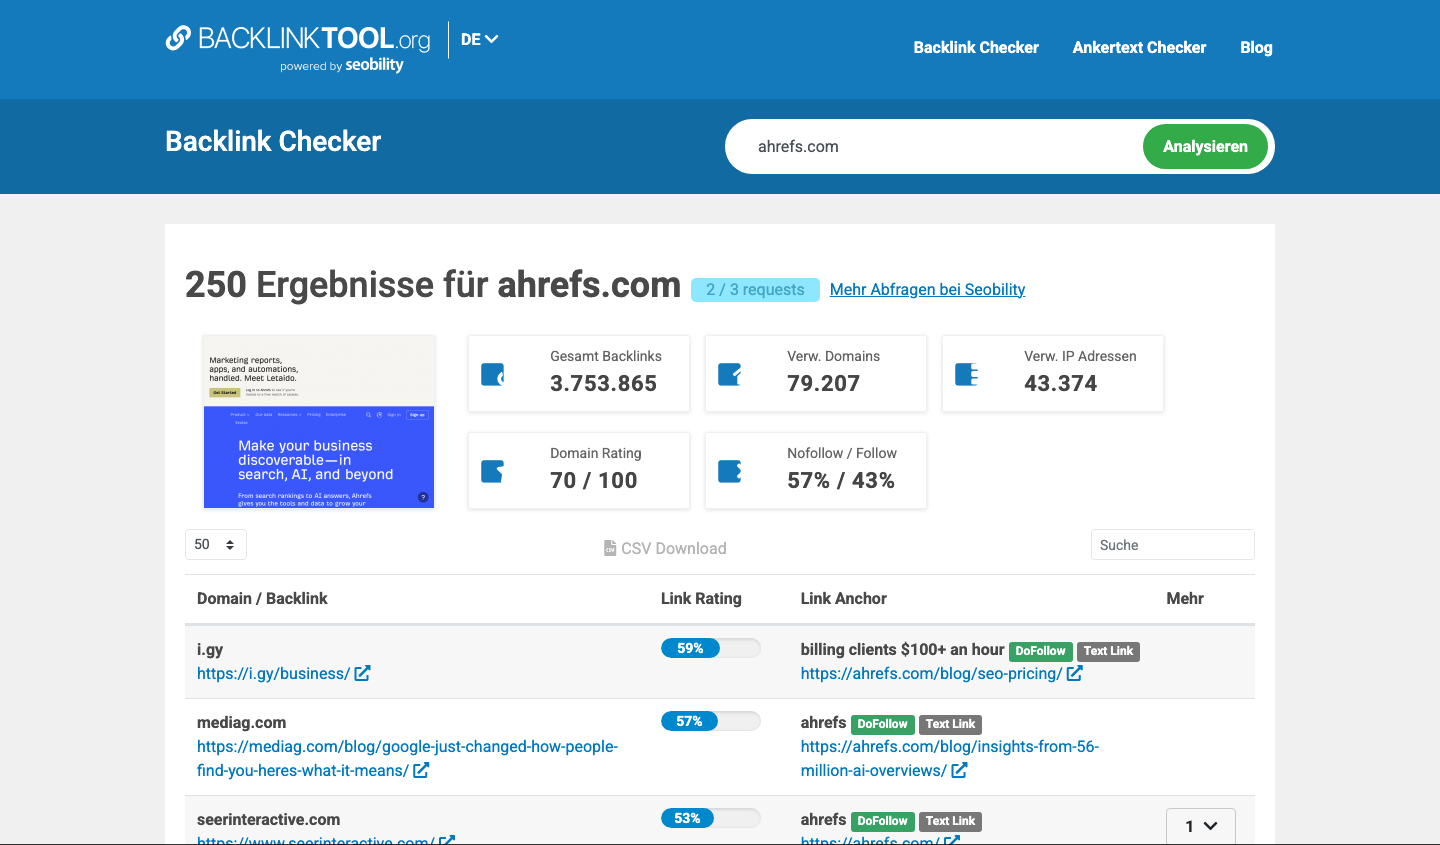Click the 2 / 3 requests badge

coord(755,289)
